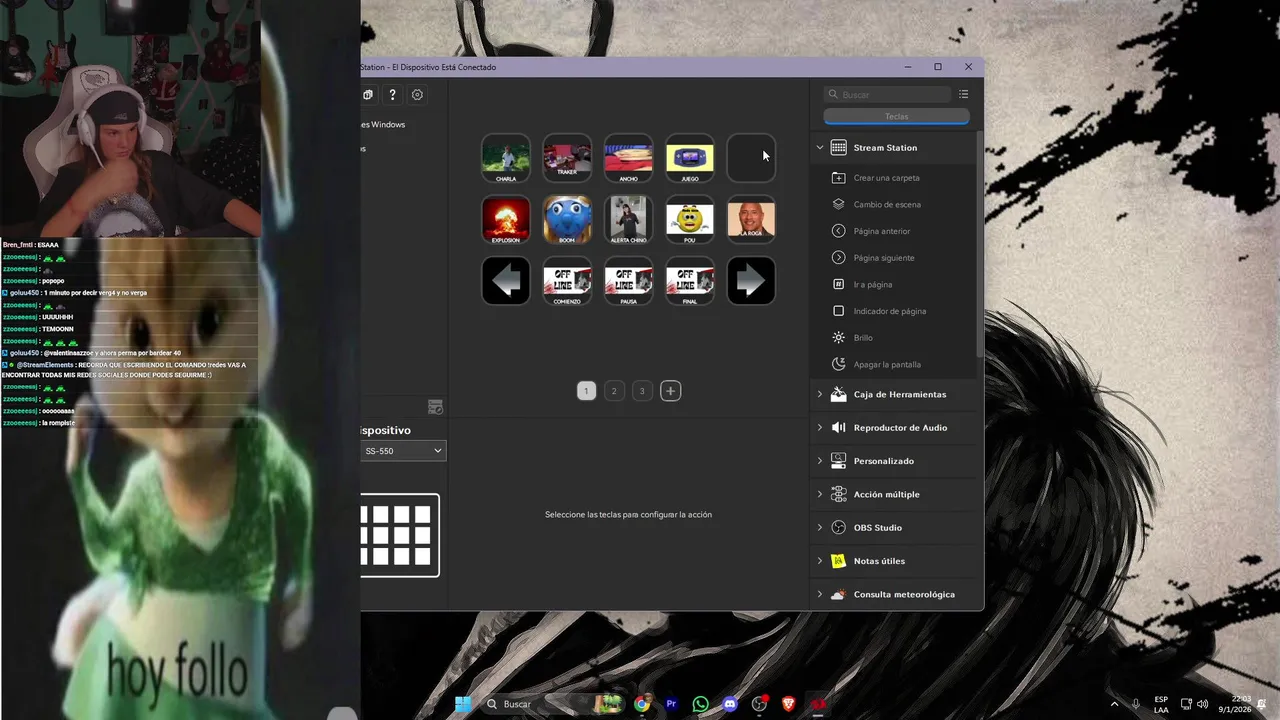
Task: Select the BOOM blue character key
Action: pos(567,219)
